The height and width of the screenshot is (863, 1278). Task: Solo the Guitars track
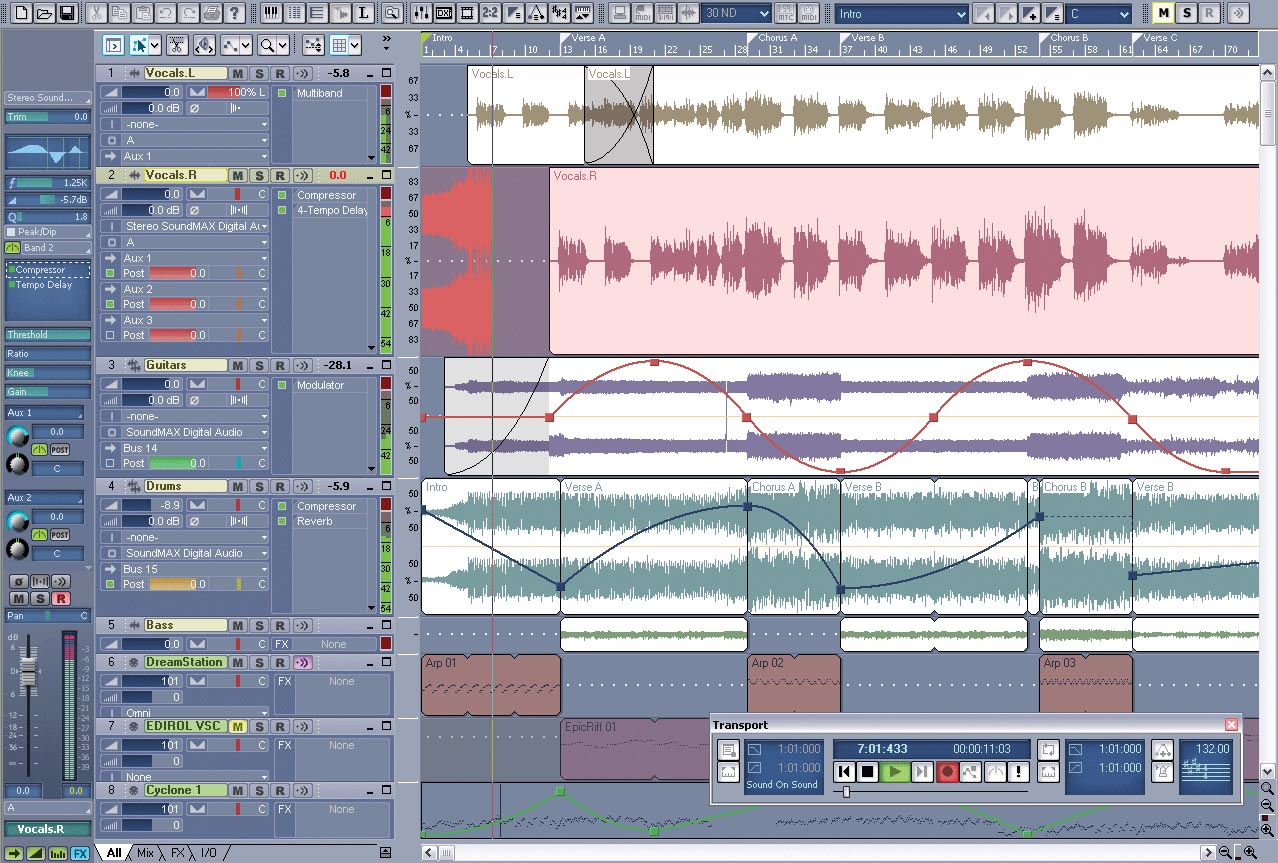point(258,366)
